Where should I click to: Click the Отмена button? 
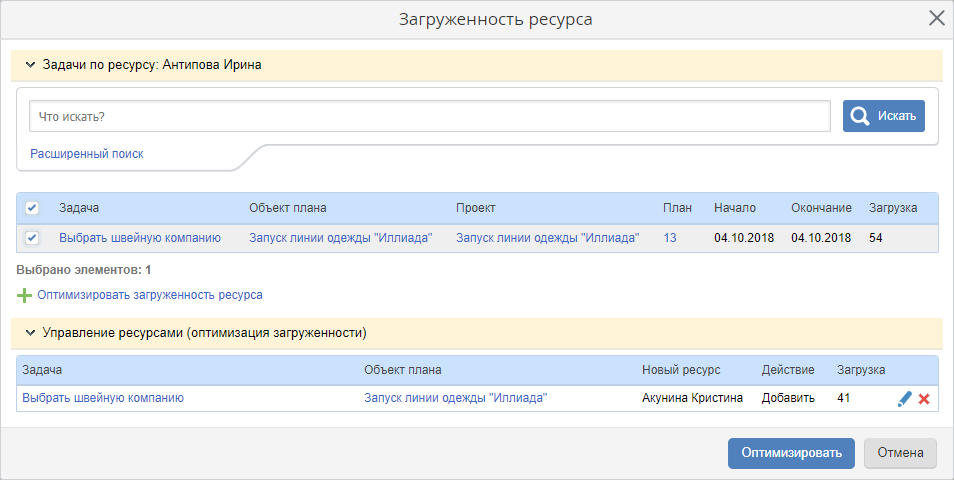click(900, 452)
